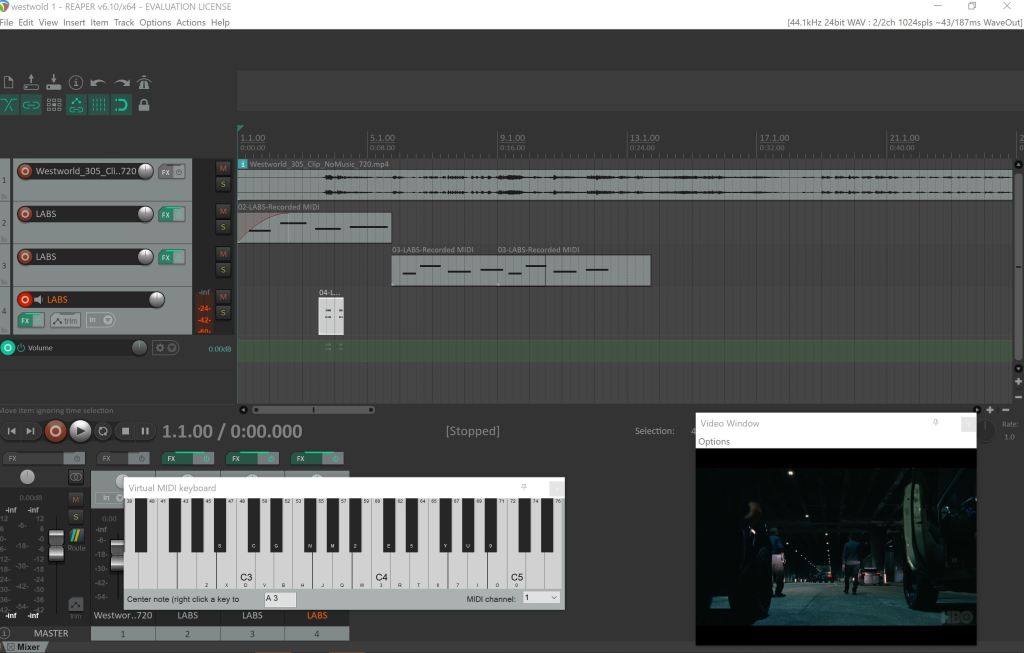
Task: Toggle repeat loop in the transport
Action: point(103,431)
